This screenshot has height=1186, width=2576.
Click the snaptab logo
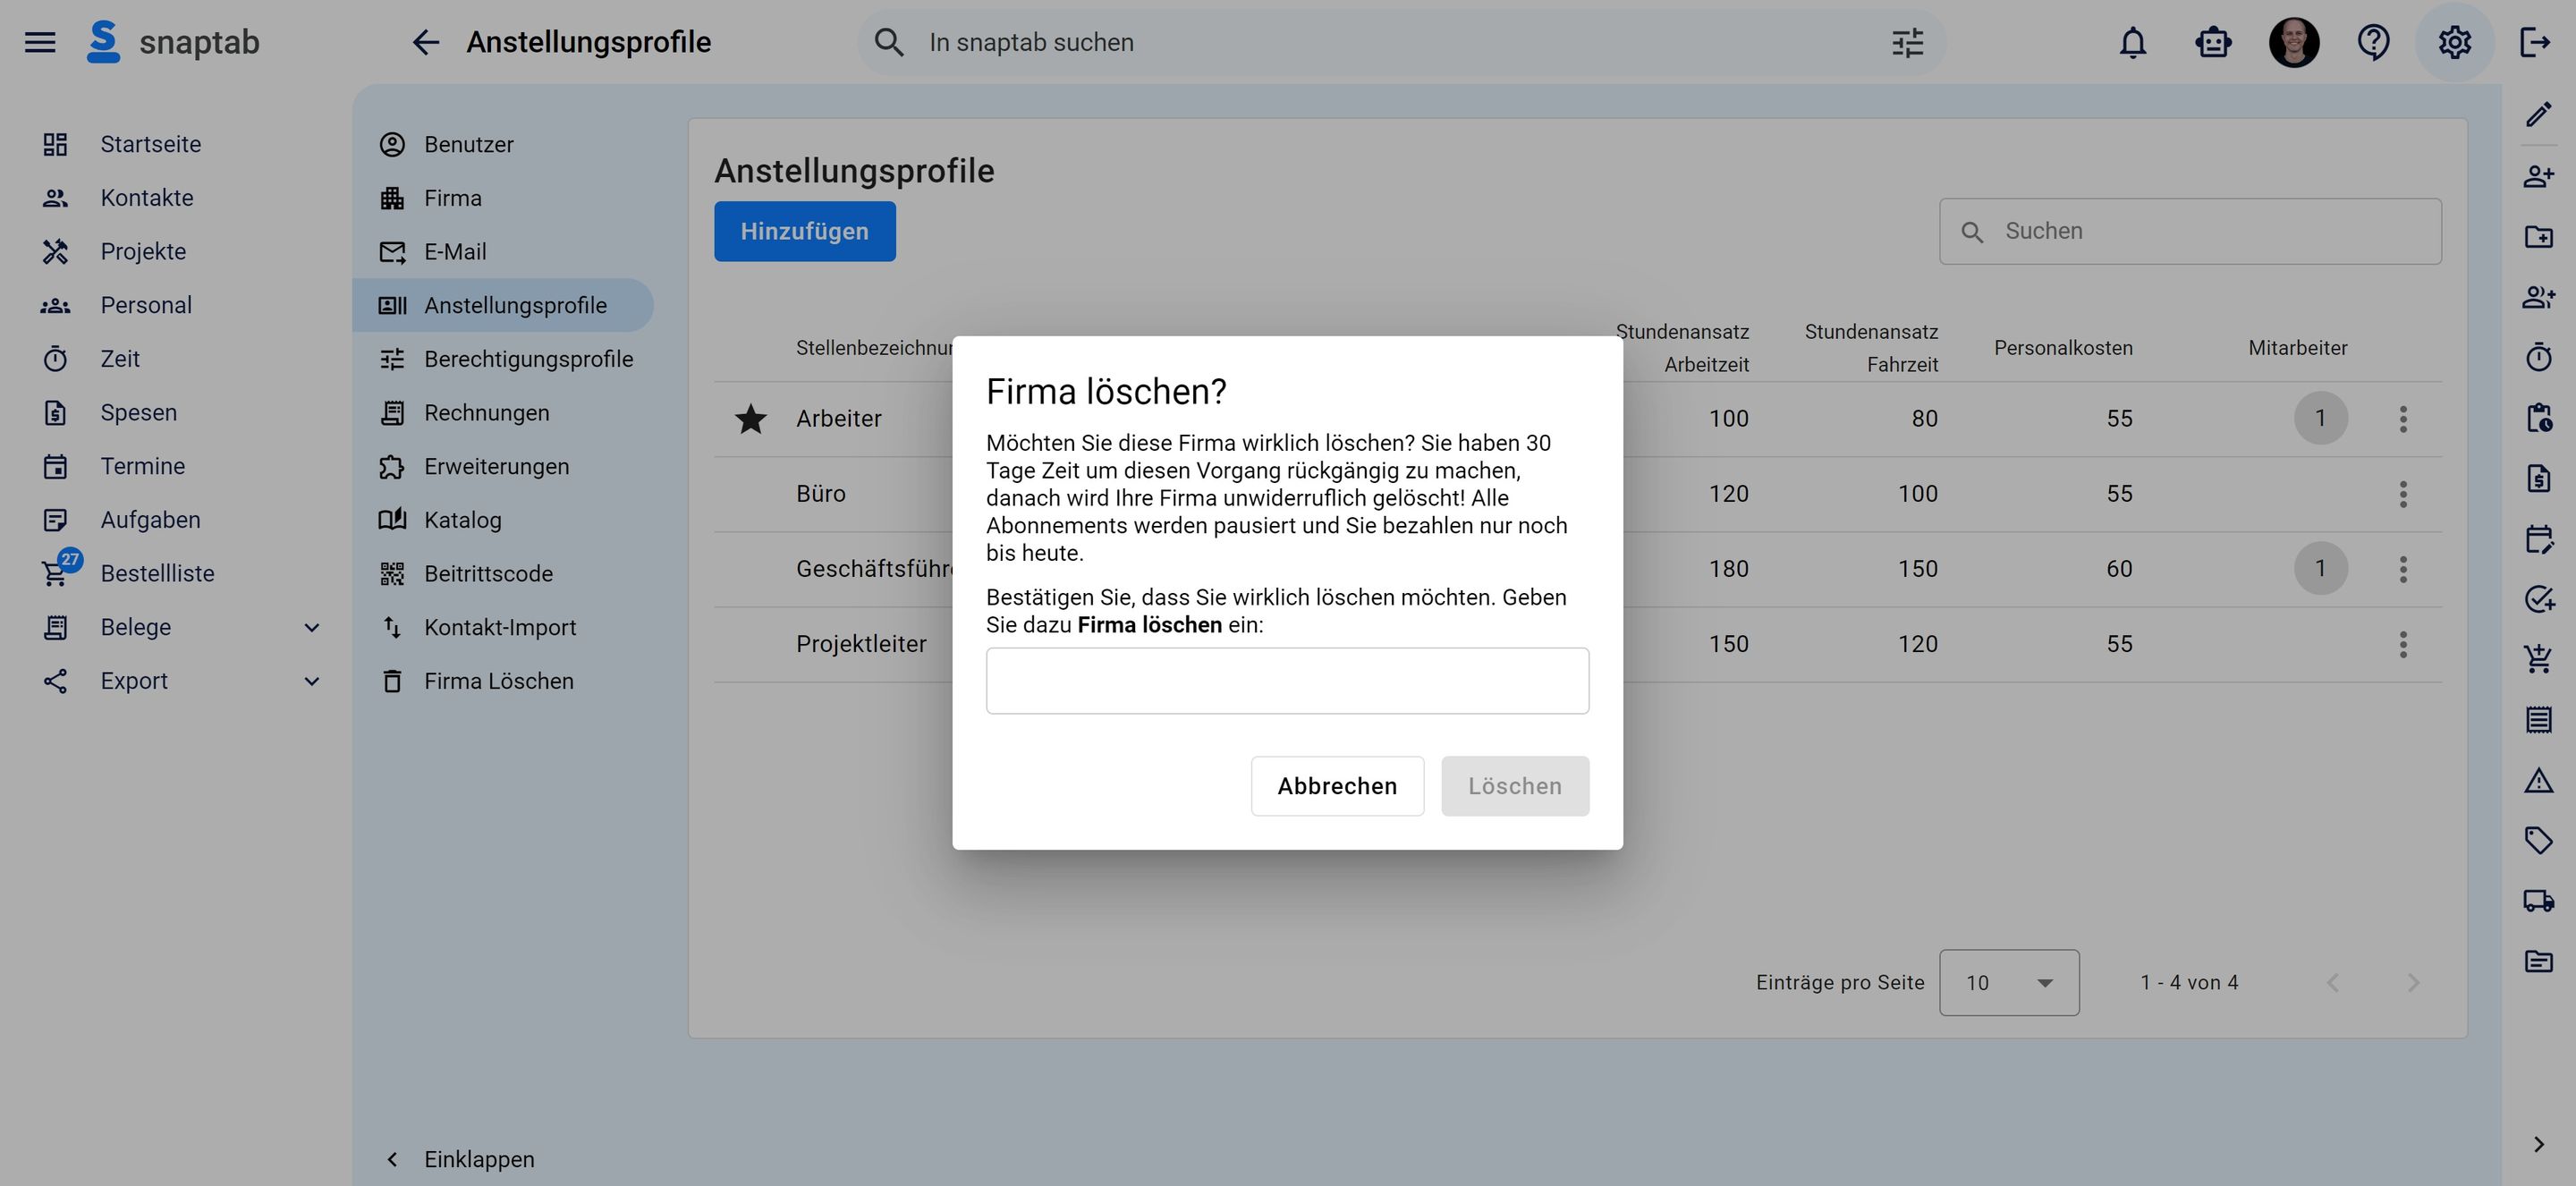click(173, 42)
